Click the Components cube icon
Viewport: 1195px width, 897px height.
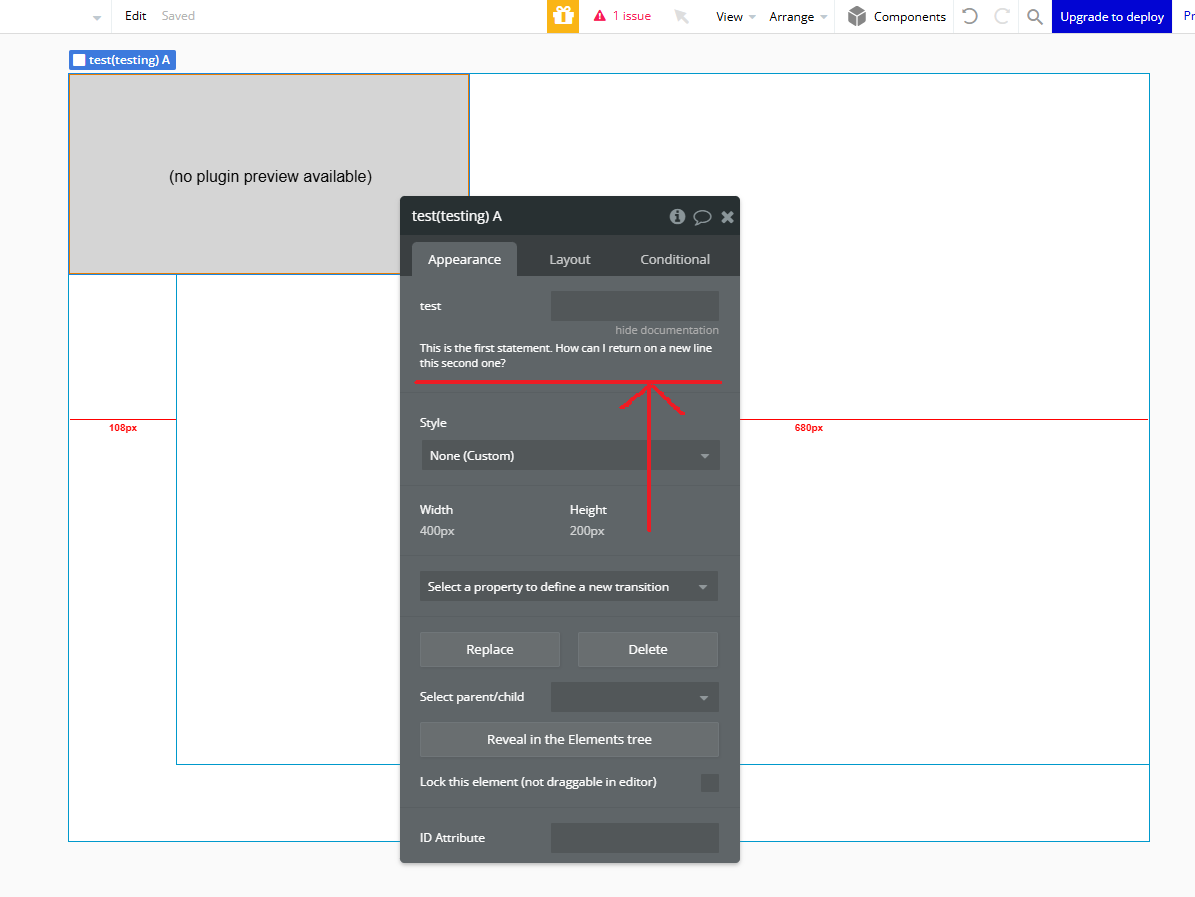(857, 16)
